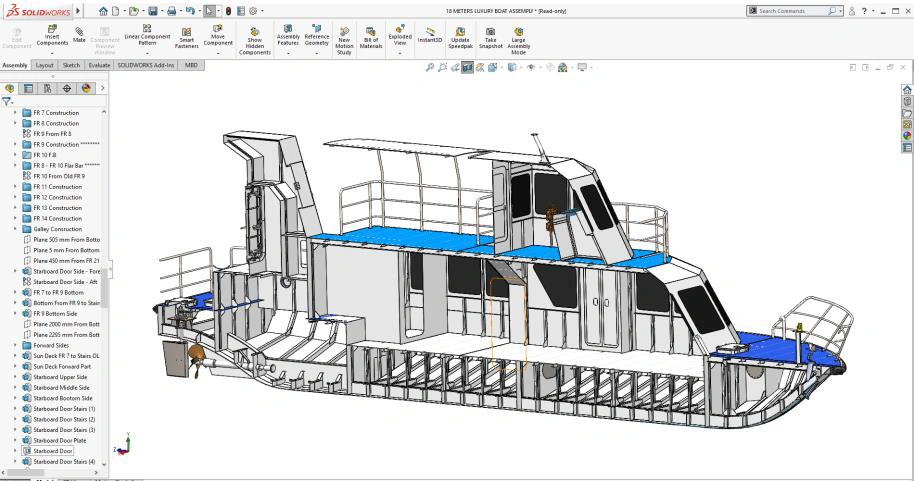This screenshot has width=914, height=481.
Task: Expand Galley Consruction folder node
Action: tap(15, 229)
